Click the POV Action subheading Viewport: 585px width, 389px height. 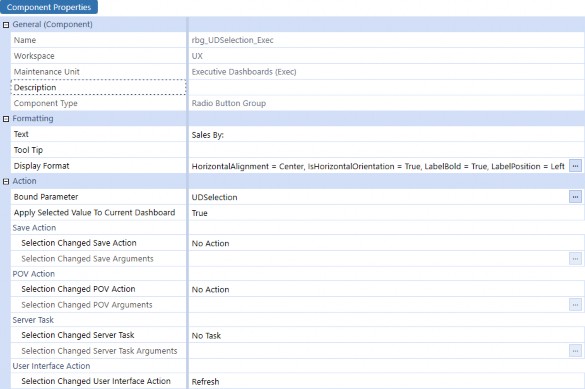coord(34,274)
